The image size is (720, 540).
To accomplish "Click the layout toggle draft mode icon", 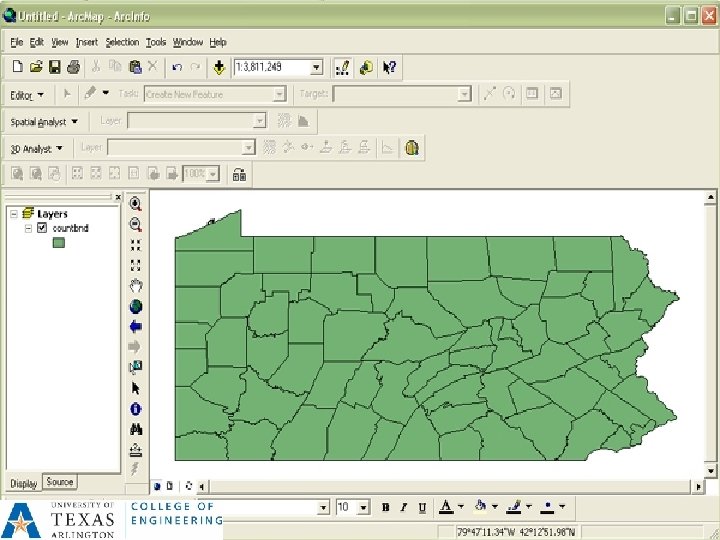I will [x=239, y=174].
